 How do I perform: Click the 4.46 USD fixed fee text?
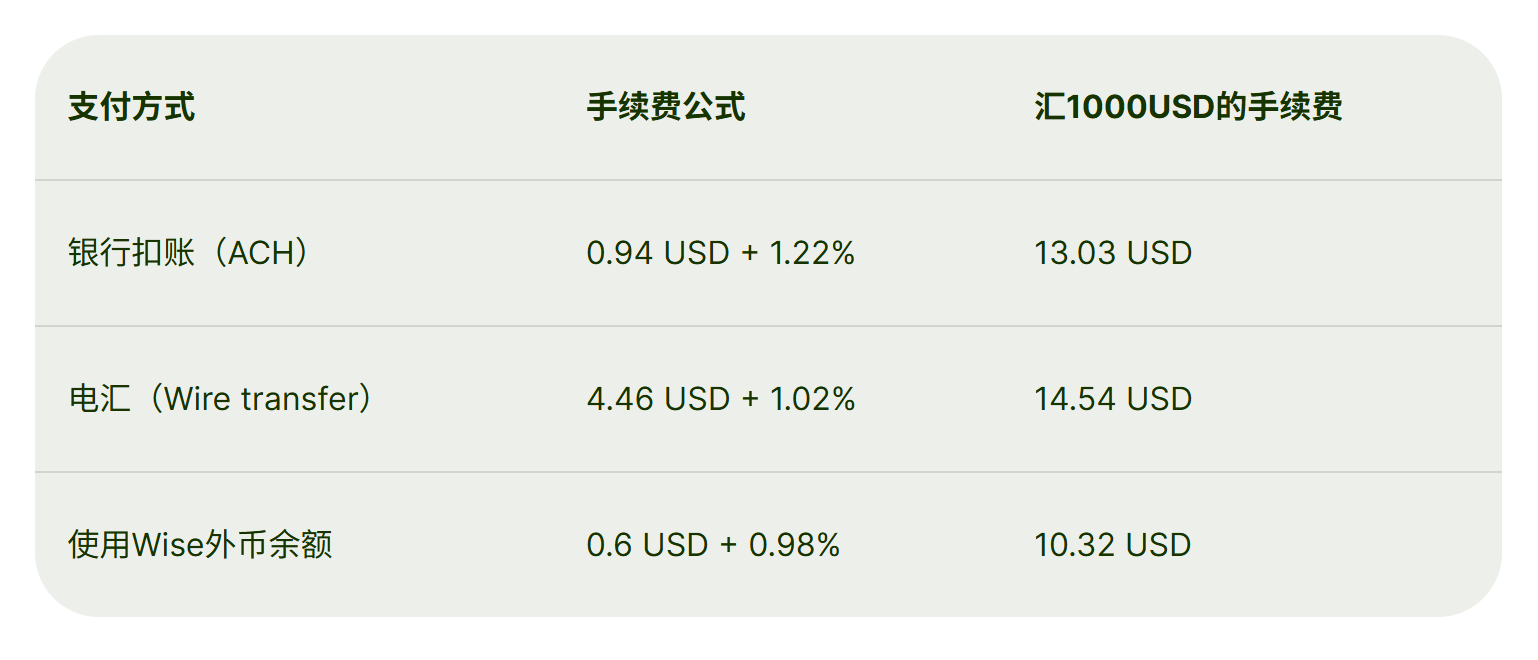click(x=658, y=399)
